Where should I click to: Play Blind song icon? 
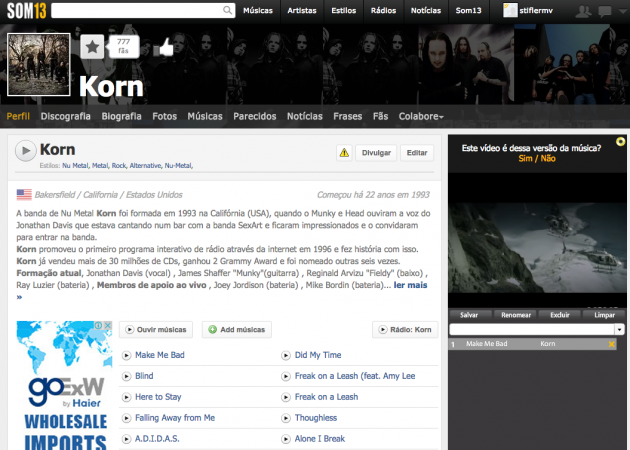click(x=127, y=376)
